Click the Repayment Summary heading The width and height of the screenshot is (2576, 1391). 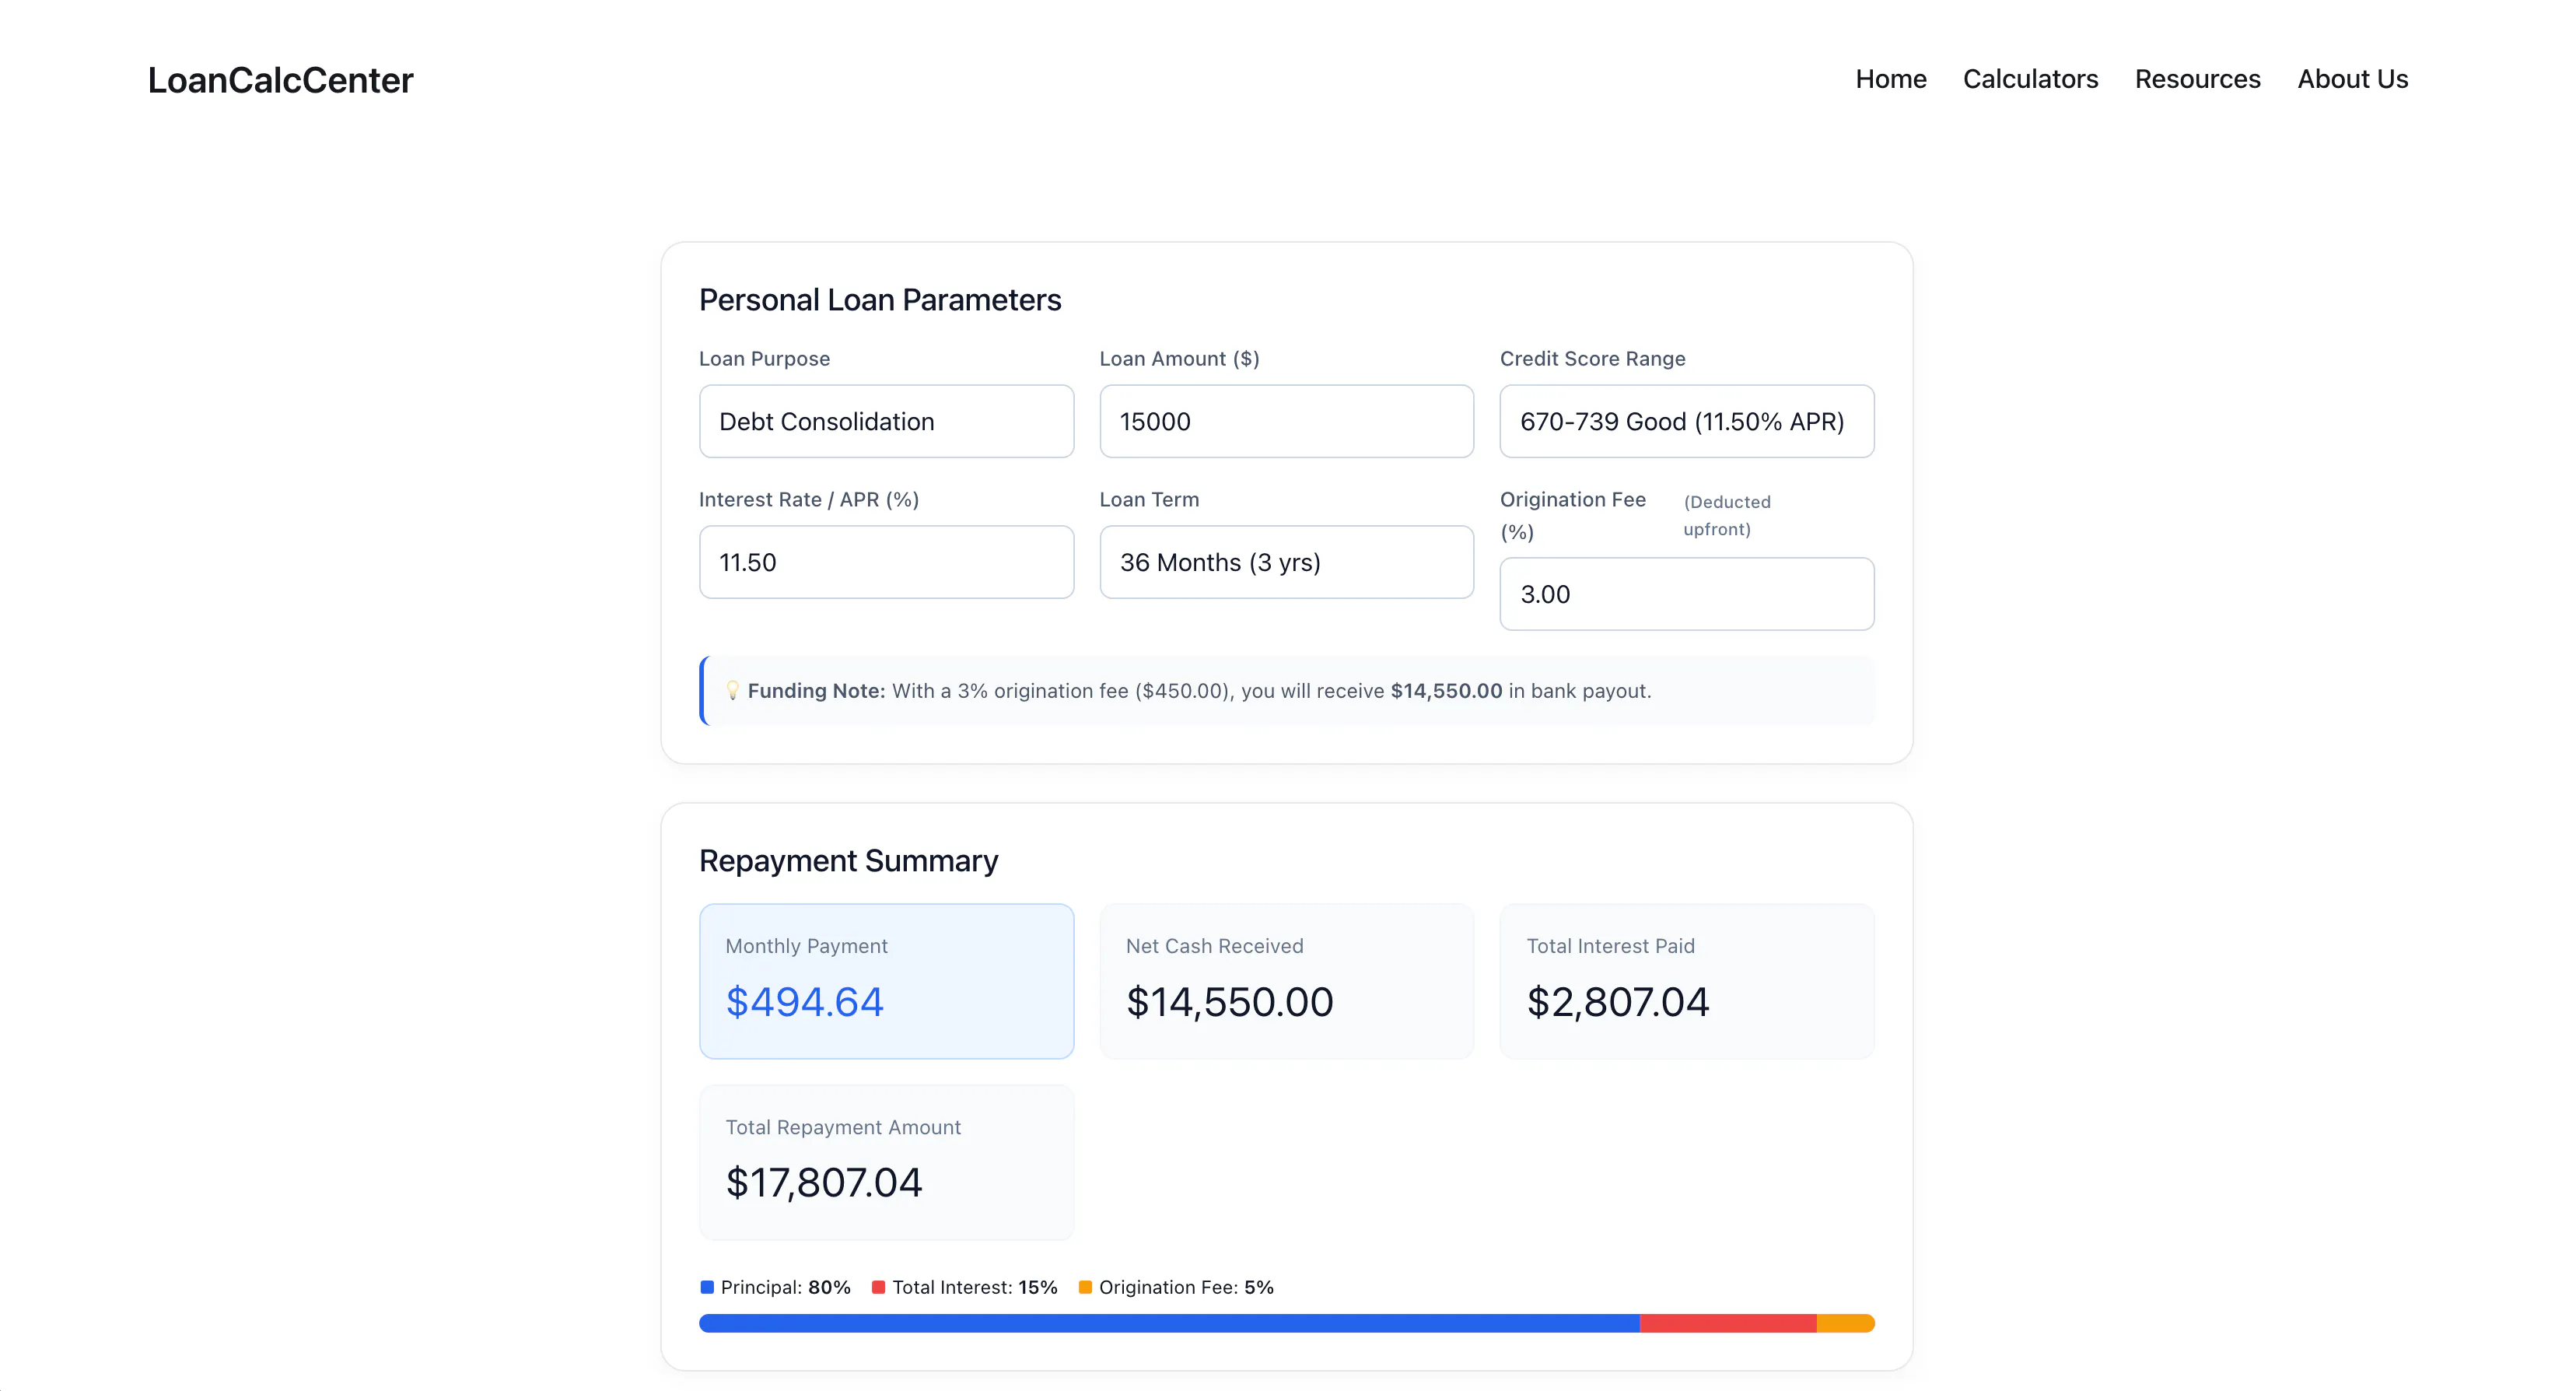pos(848,861)
